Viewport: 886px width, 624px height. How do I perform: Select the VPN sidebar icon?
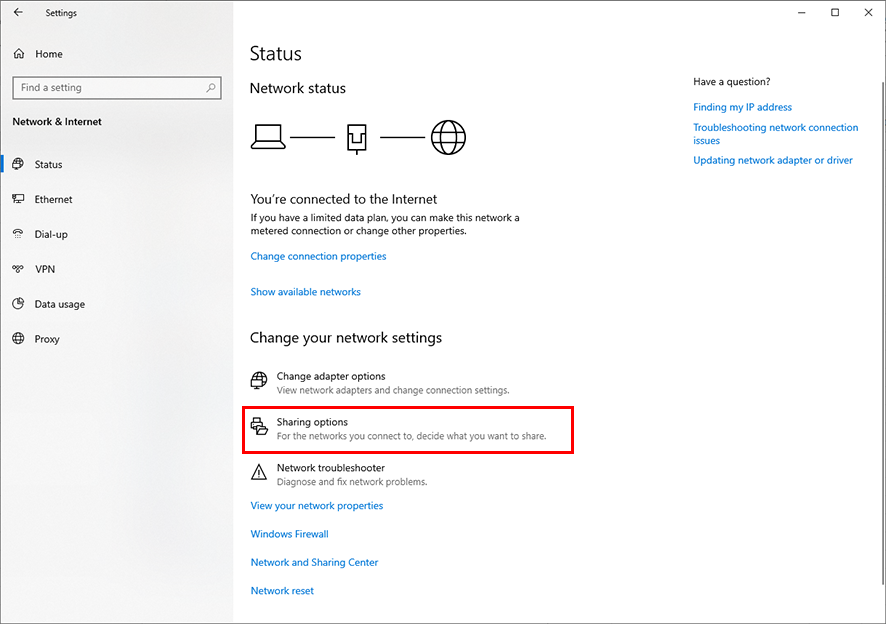click(x=18, y=269)
